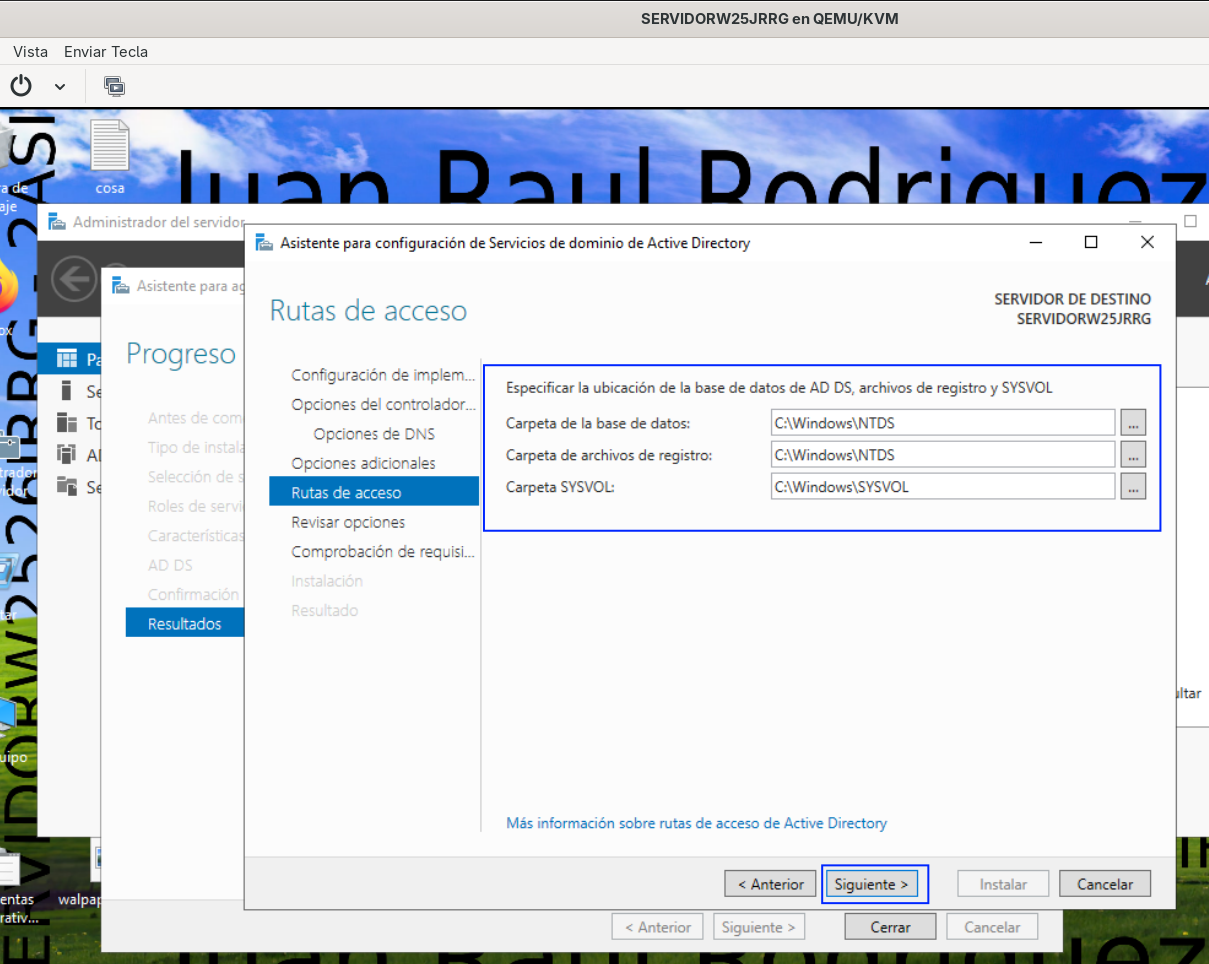Select Resultados step in background wizard
This screenshot has height=964, width=1209.
point(185,623)
